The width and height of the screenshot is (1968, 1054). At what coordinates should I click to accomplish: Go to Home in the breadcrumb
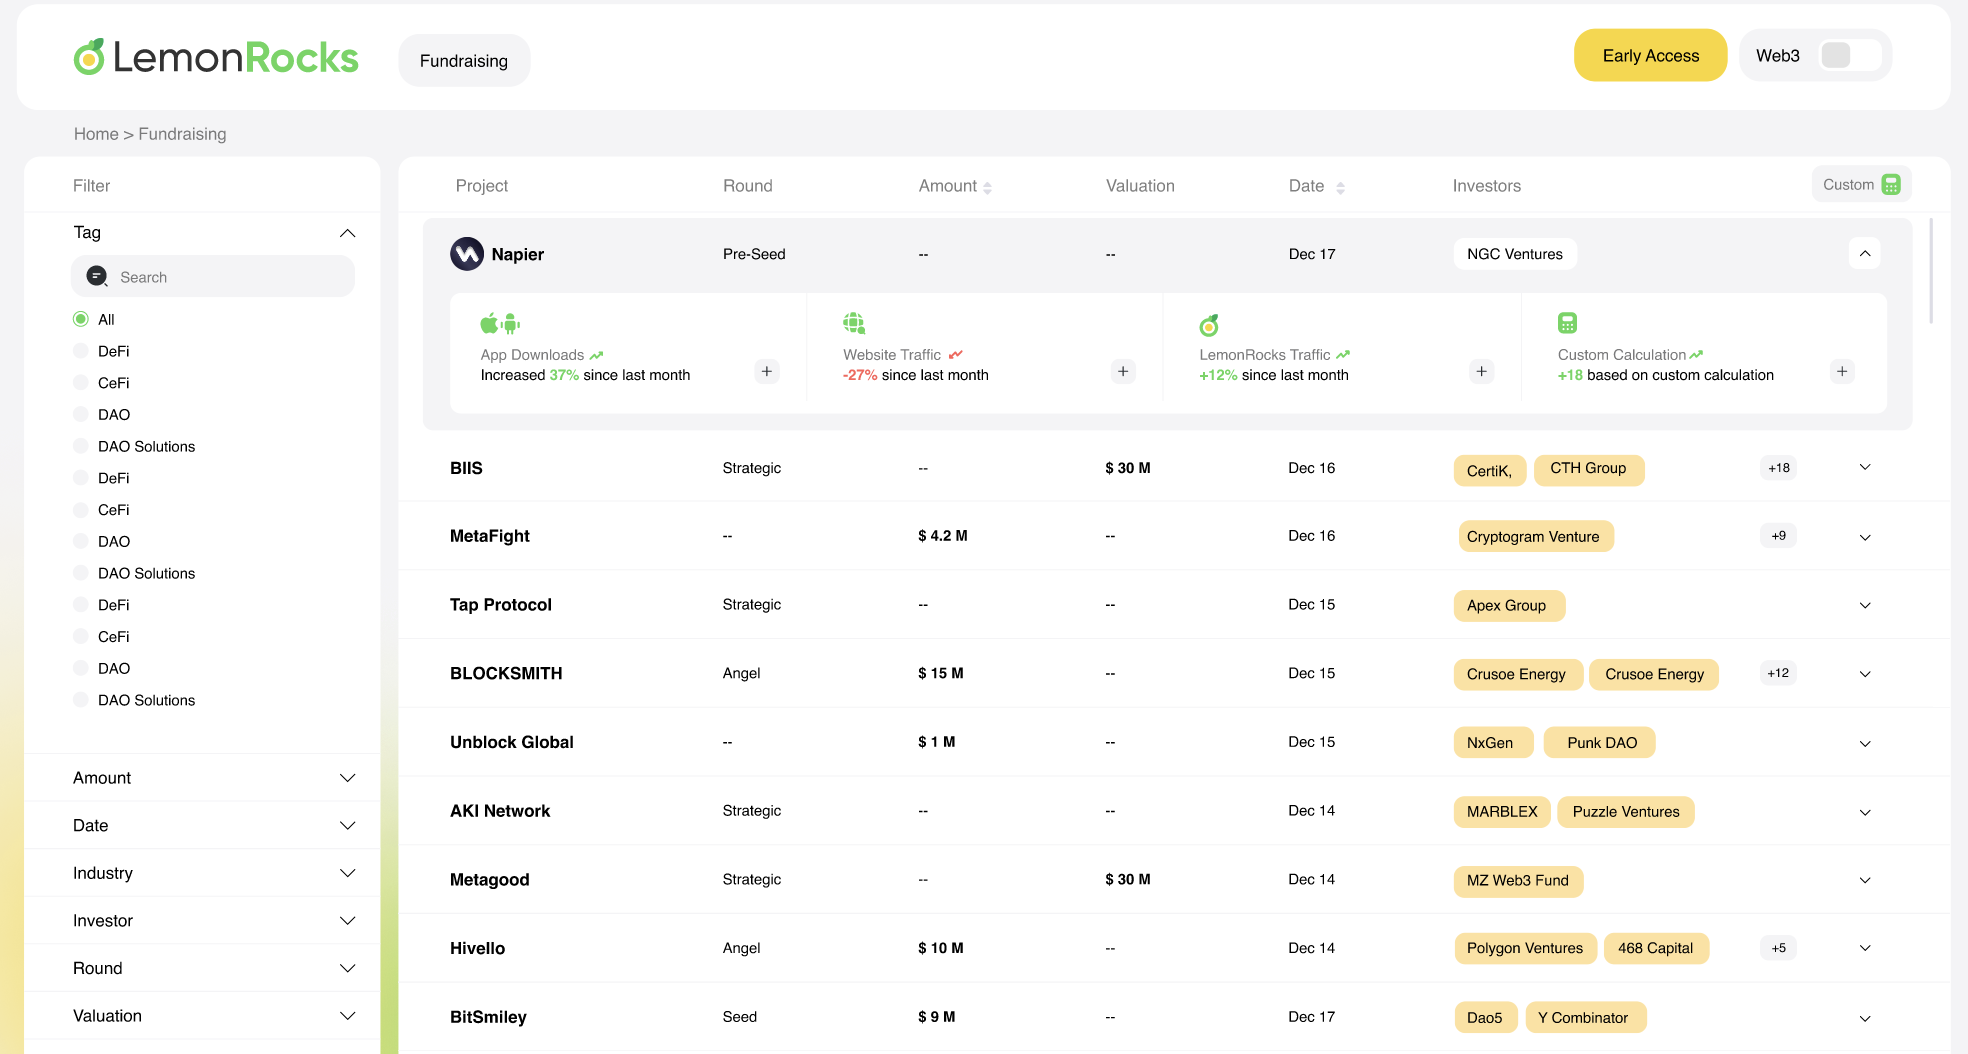(x=96, y=134)
